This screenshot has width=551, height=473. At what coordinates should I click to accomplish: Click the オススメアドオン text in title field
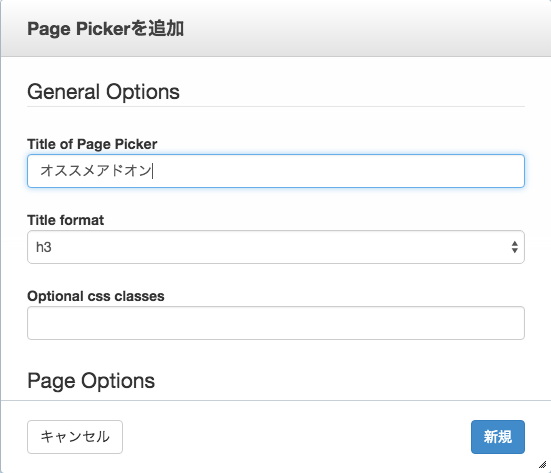point(96,171)
